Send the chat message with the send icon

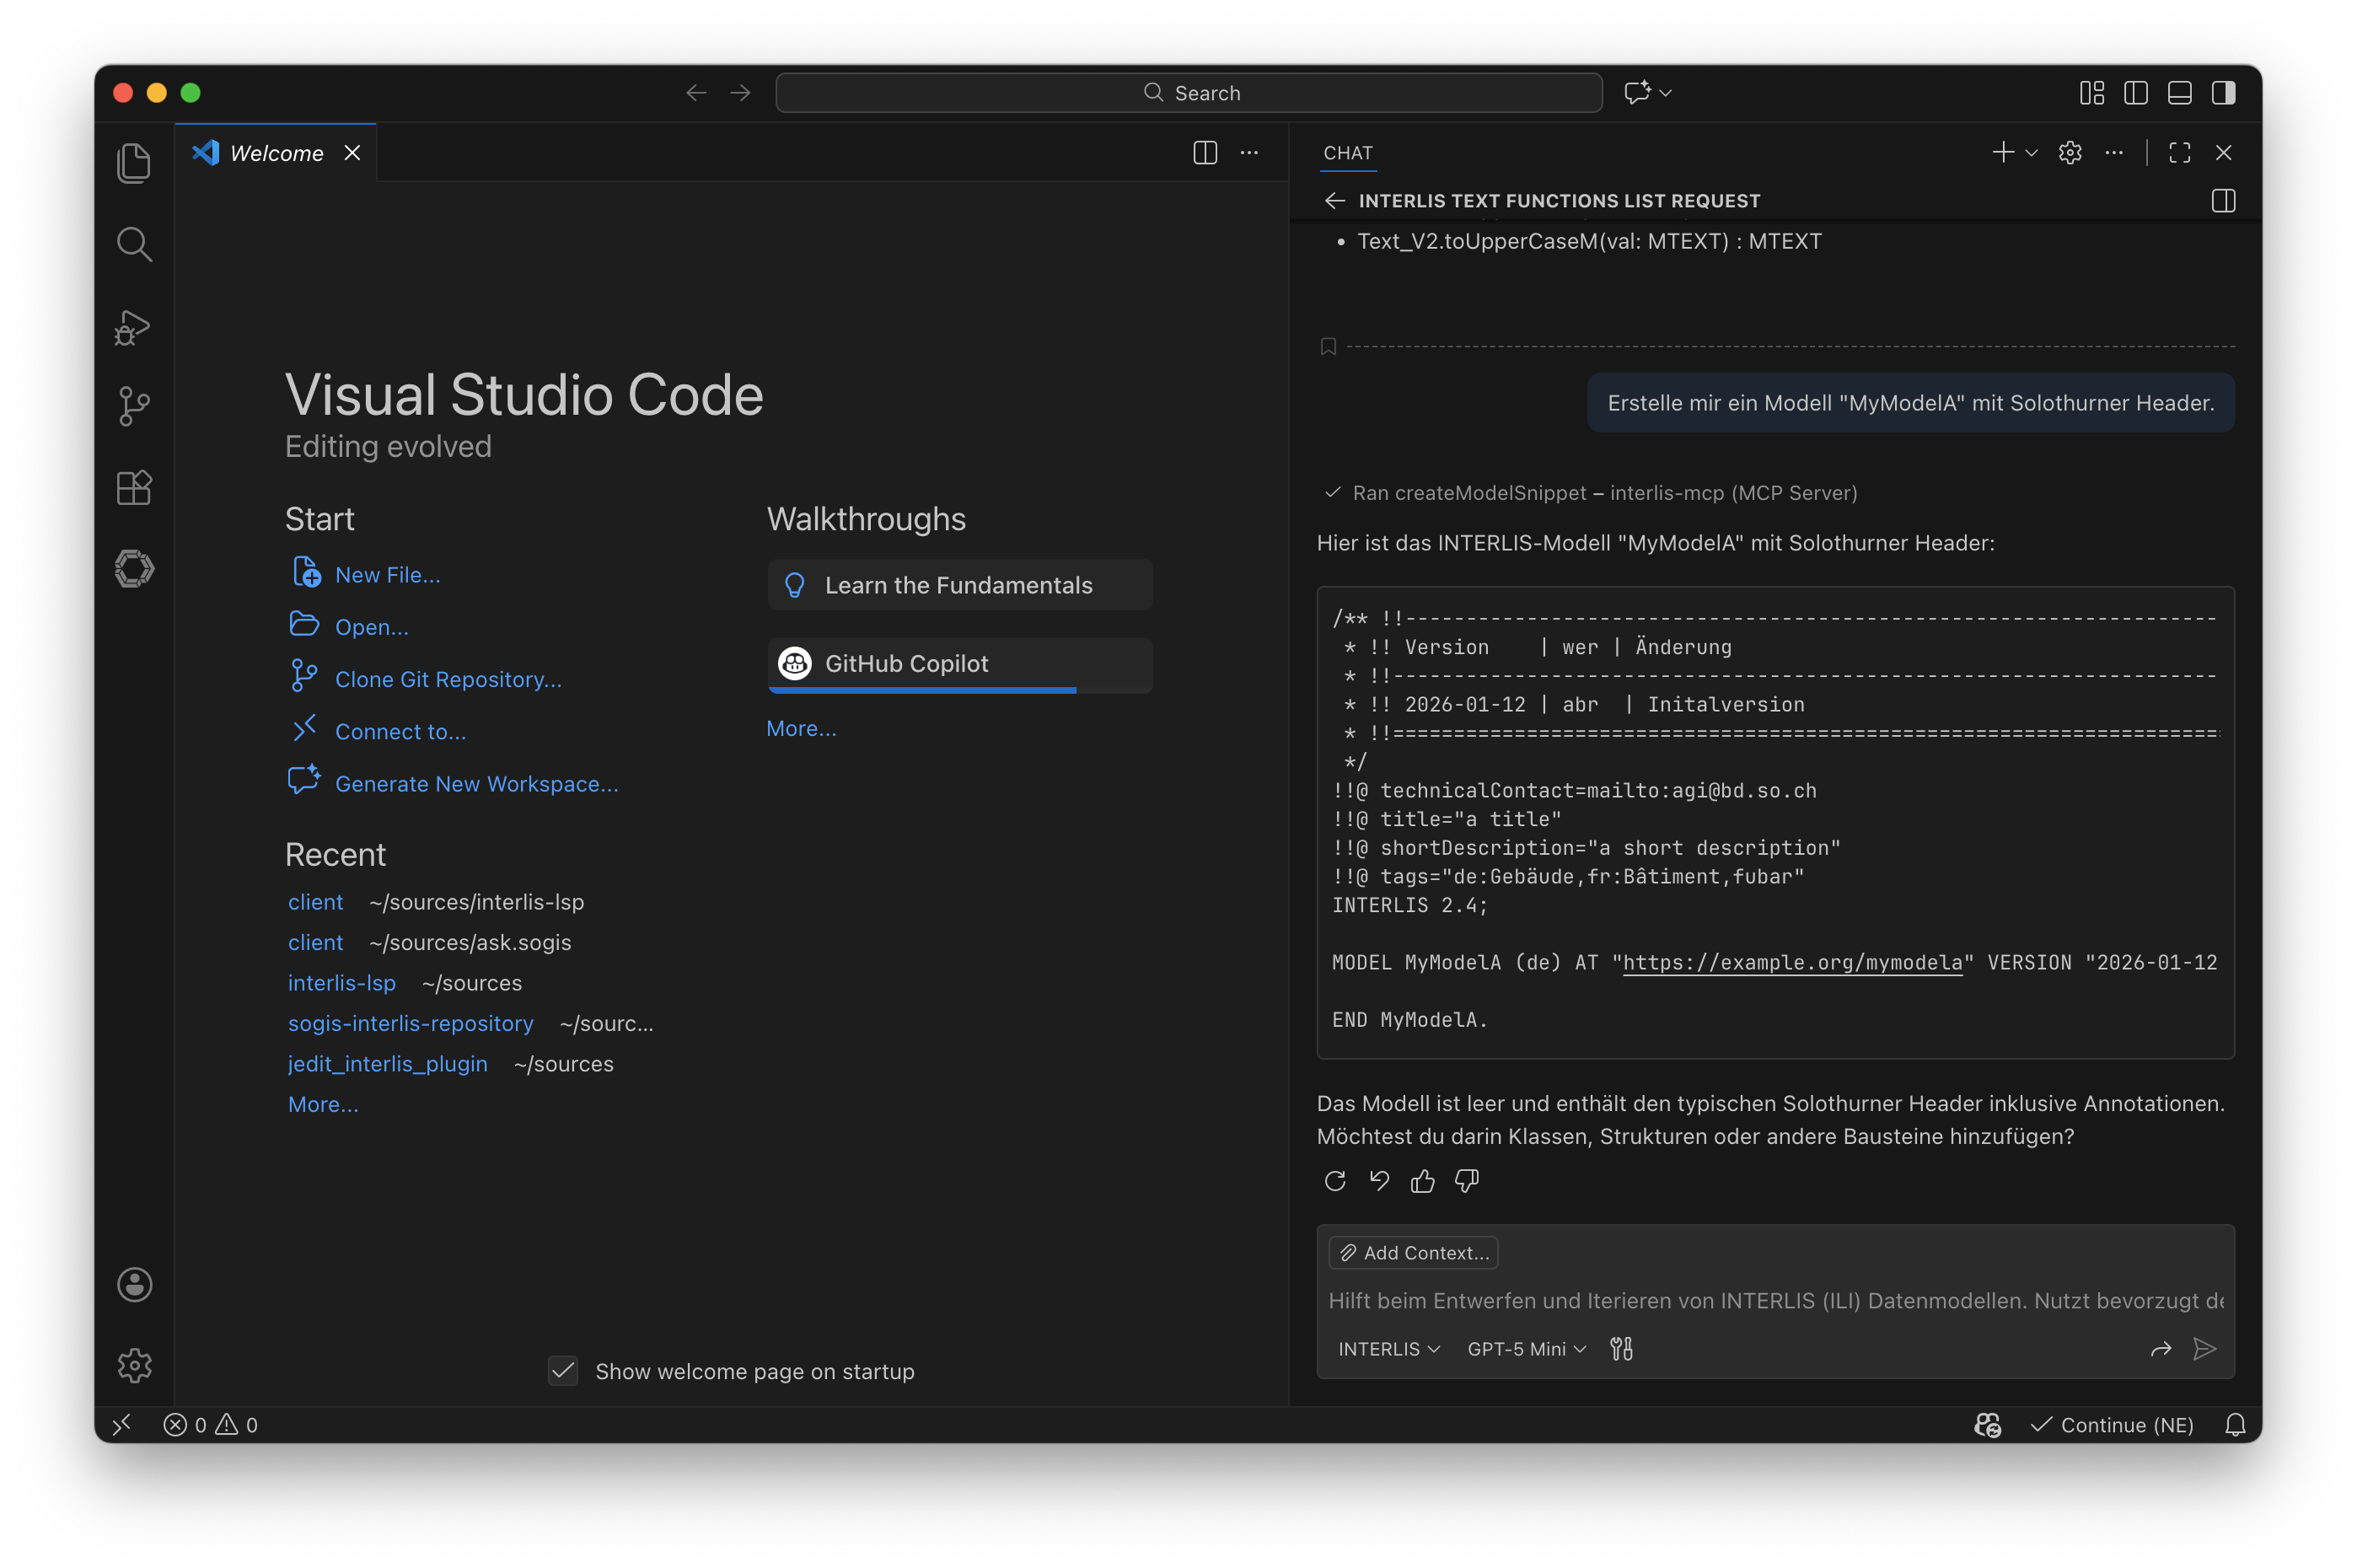coord(2205,1349)
